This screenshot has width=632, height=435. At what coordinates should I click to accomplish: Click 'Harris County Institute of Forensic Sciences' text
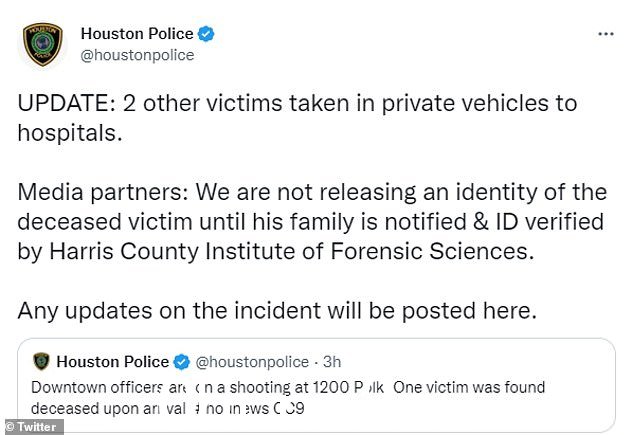click(x=289, y=252)
